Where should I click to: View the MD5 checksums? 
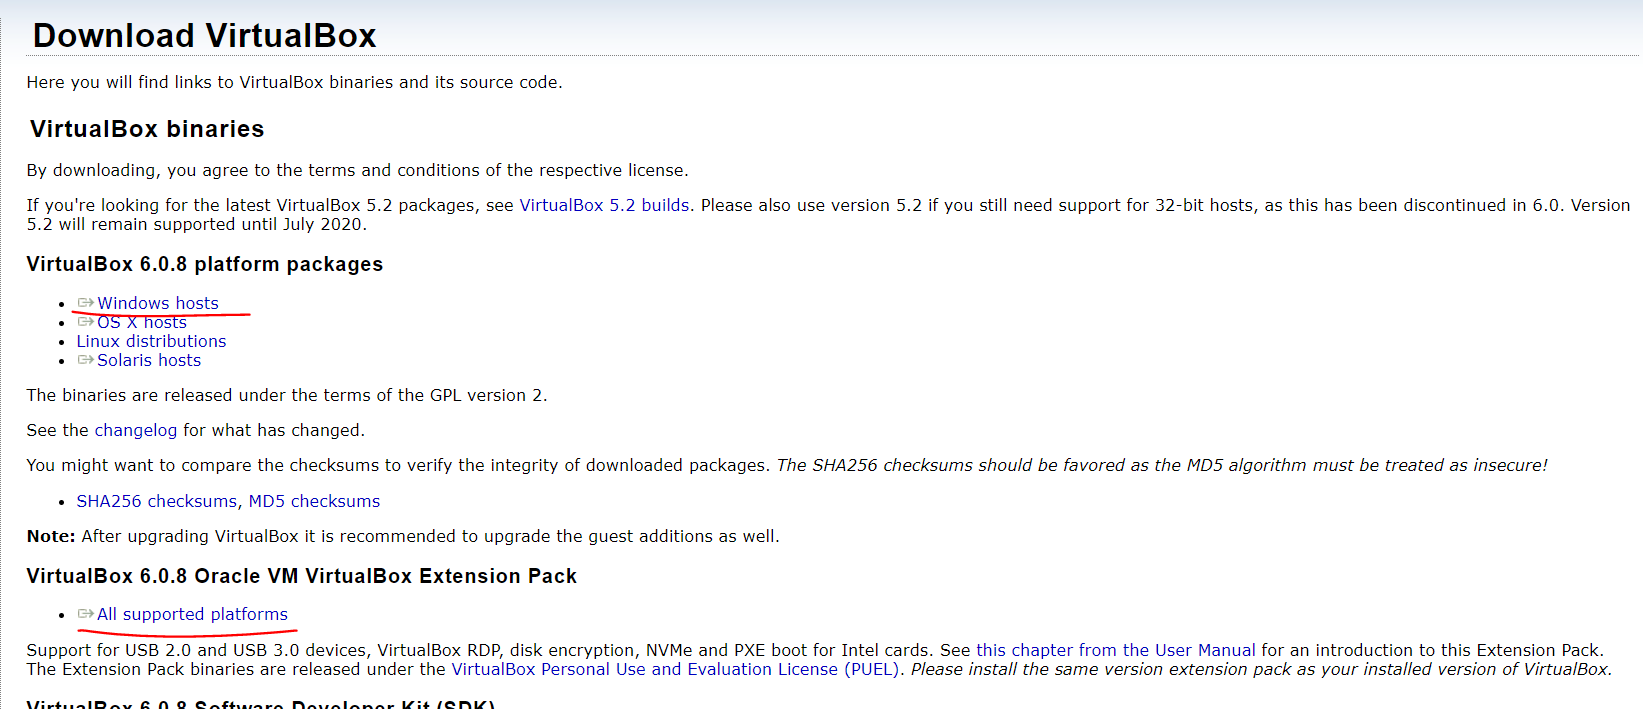(x=314, y=501)
